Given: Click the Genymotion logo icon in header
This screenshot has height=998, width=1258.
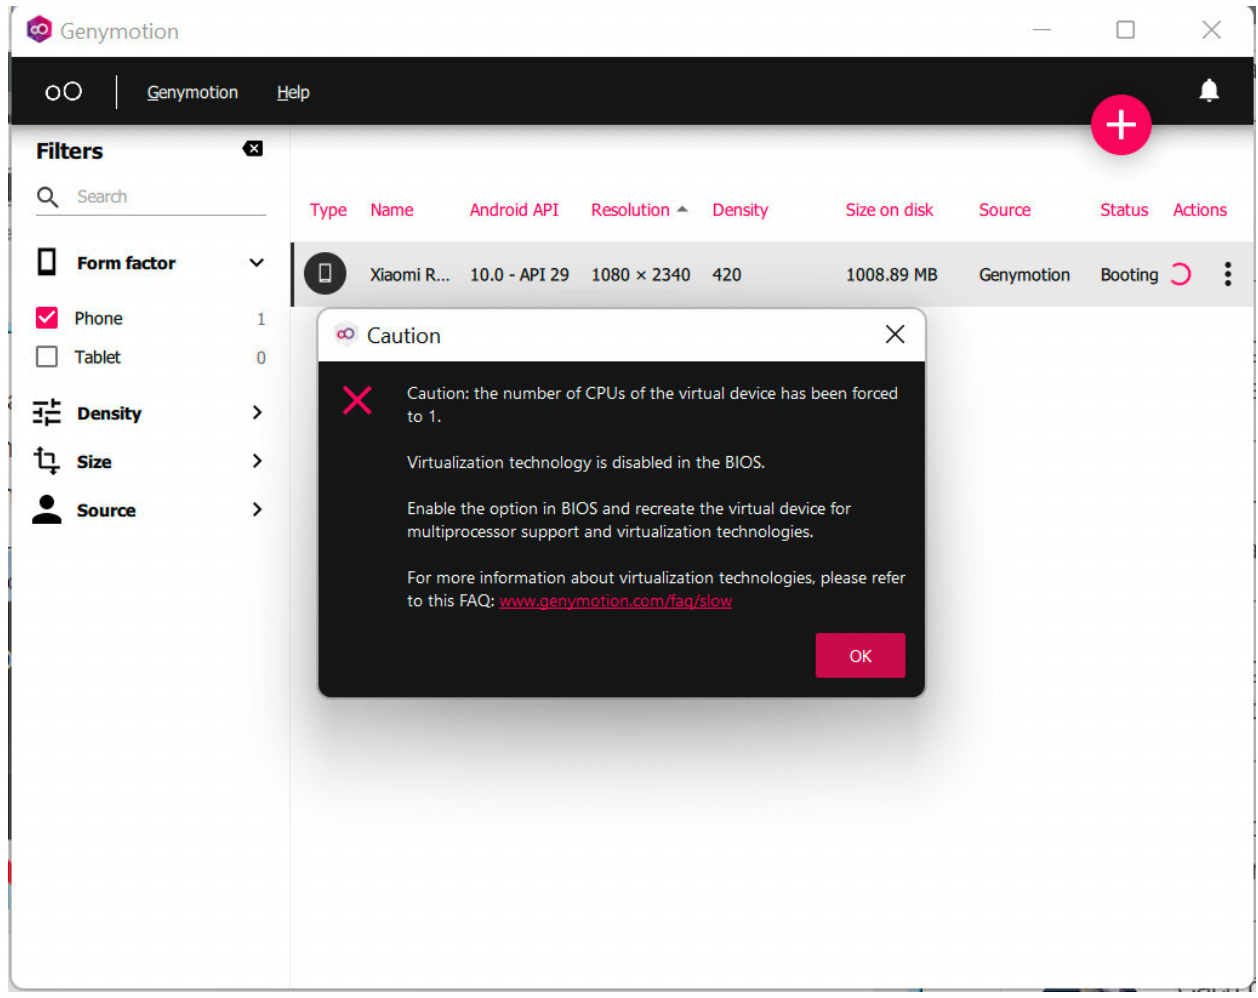Looking at the screenshot, I should (x=63, y=92).
